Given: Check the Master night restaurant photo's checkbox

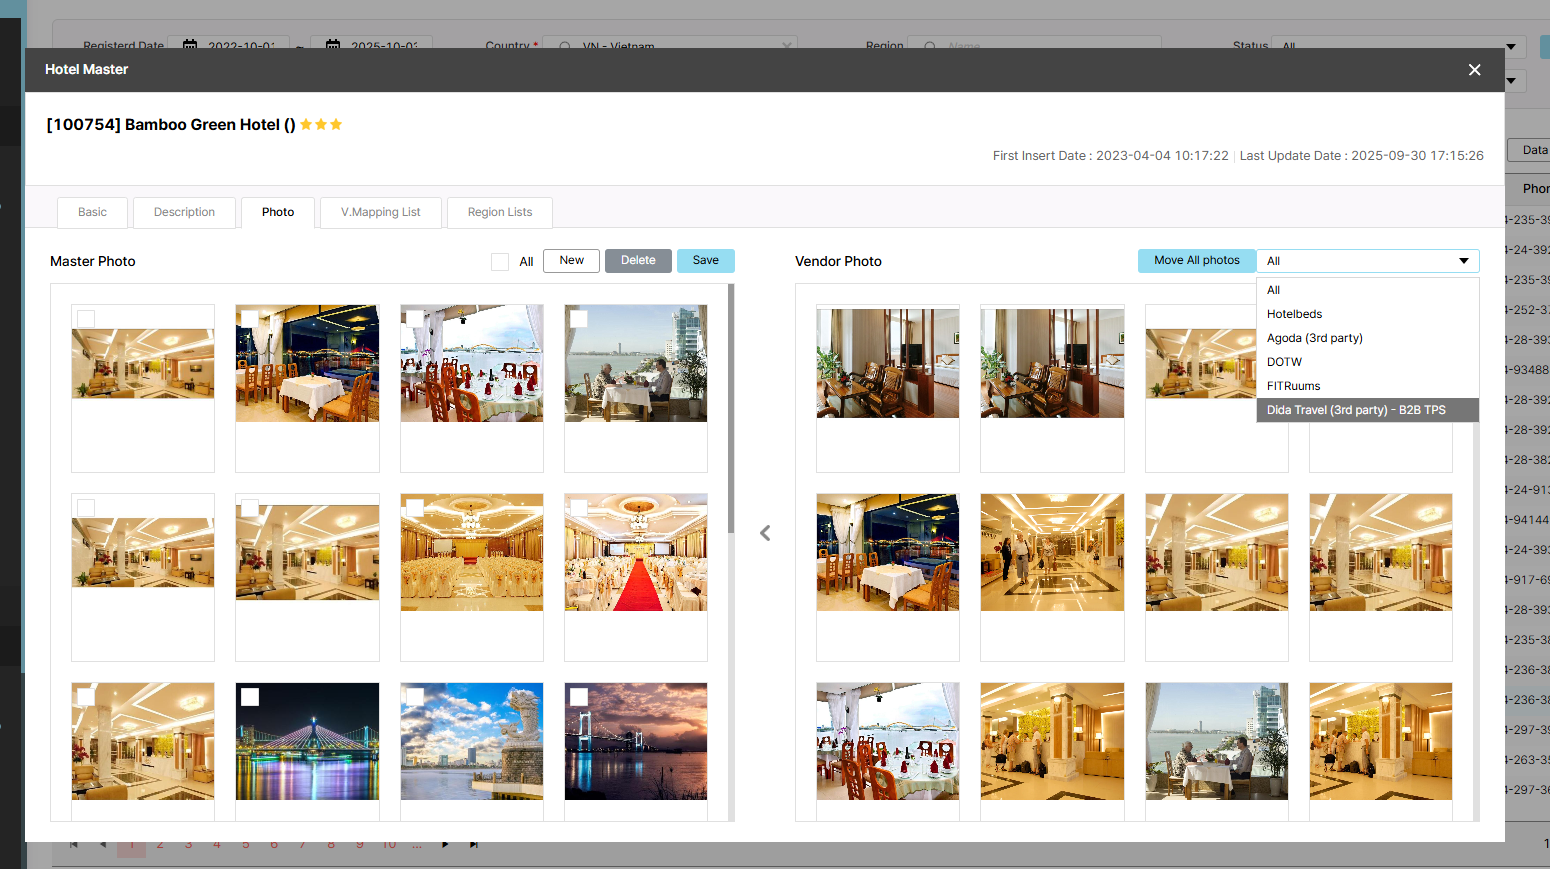Looking at the screenshot, I should pyautogui.click(x=250, y=318).
